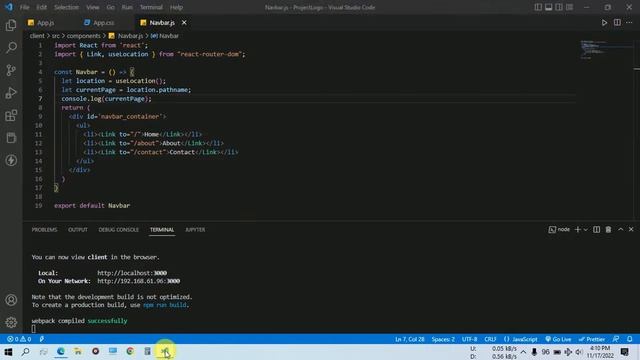Open the Run menu
The width and height of the screenshot is (640, 360).
(x=127, y=7)
